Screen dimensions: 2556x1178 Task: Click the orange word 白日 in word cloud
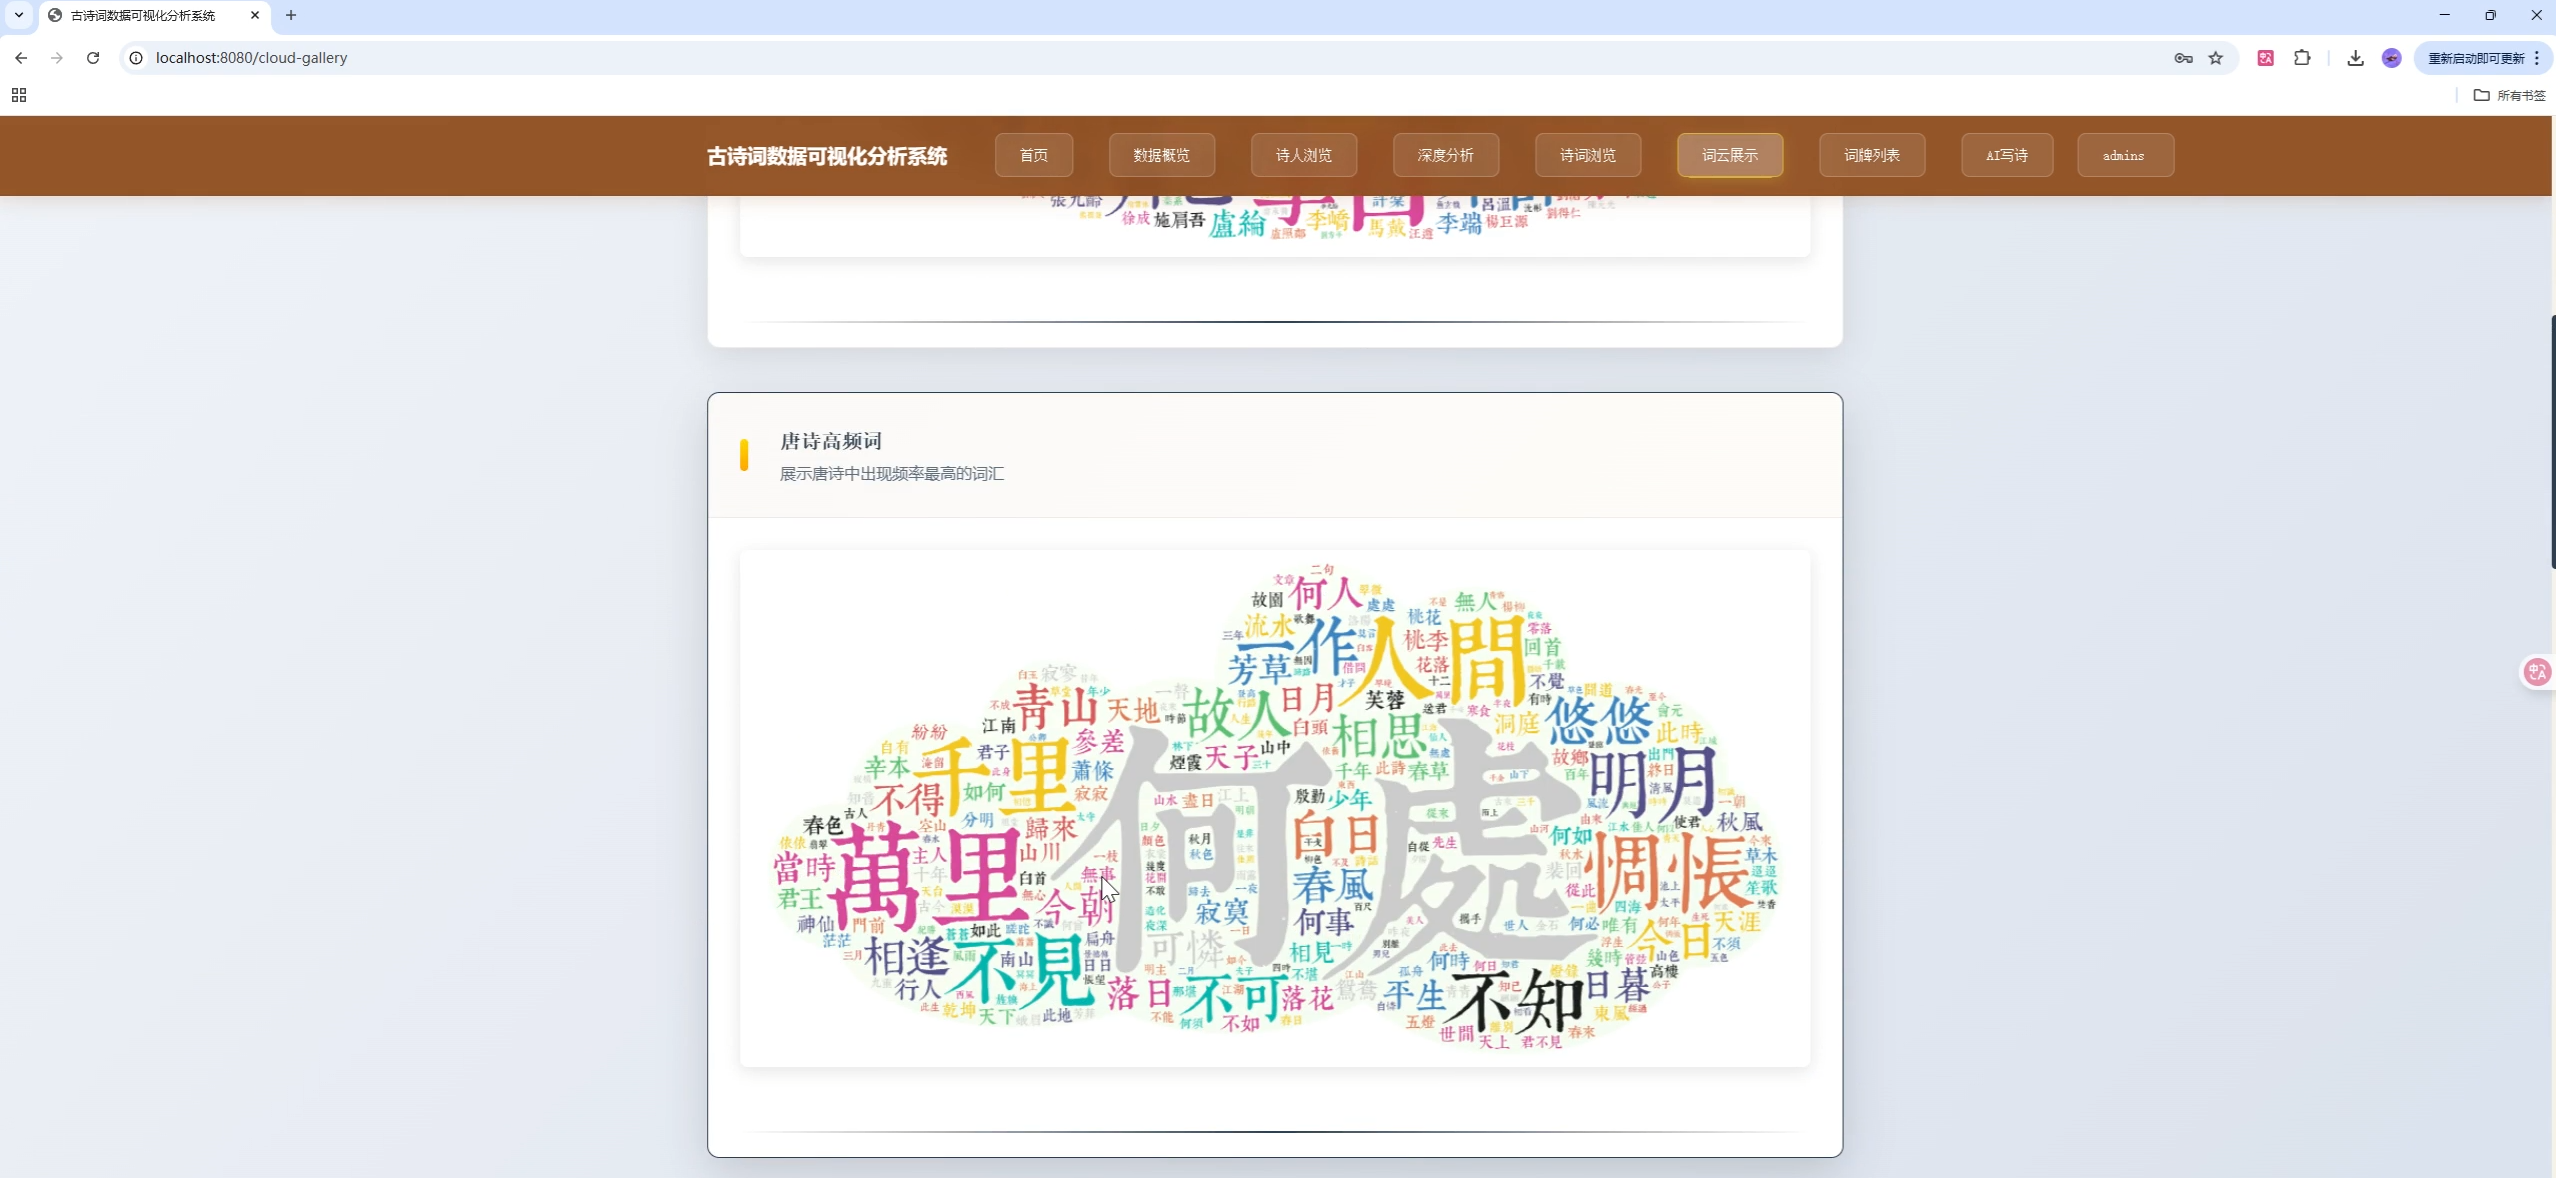(x=1336, y=835)
